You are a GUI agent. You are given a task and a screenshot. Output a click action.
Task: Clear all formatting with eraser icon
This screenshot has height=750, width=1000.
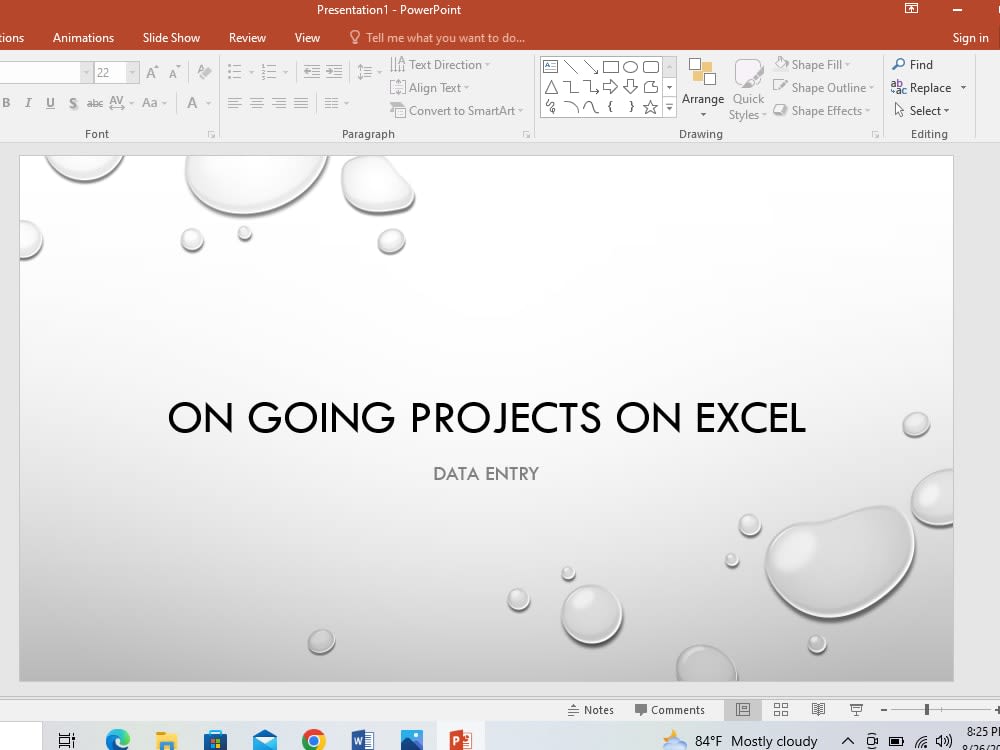click(204, 72)
